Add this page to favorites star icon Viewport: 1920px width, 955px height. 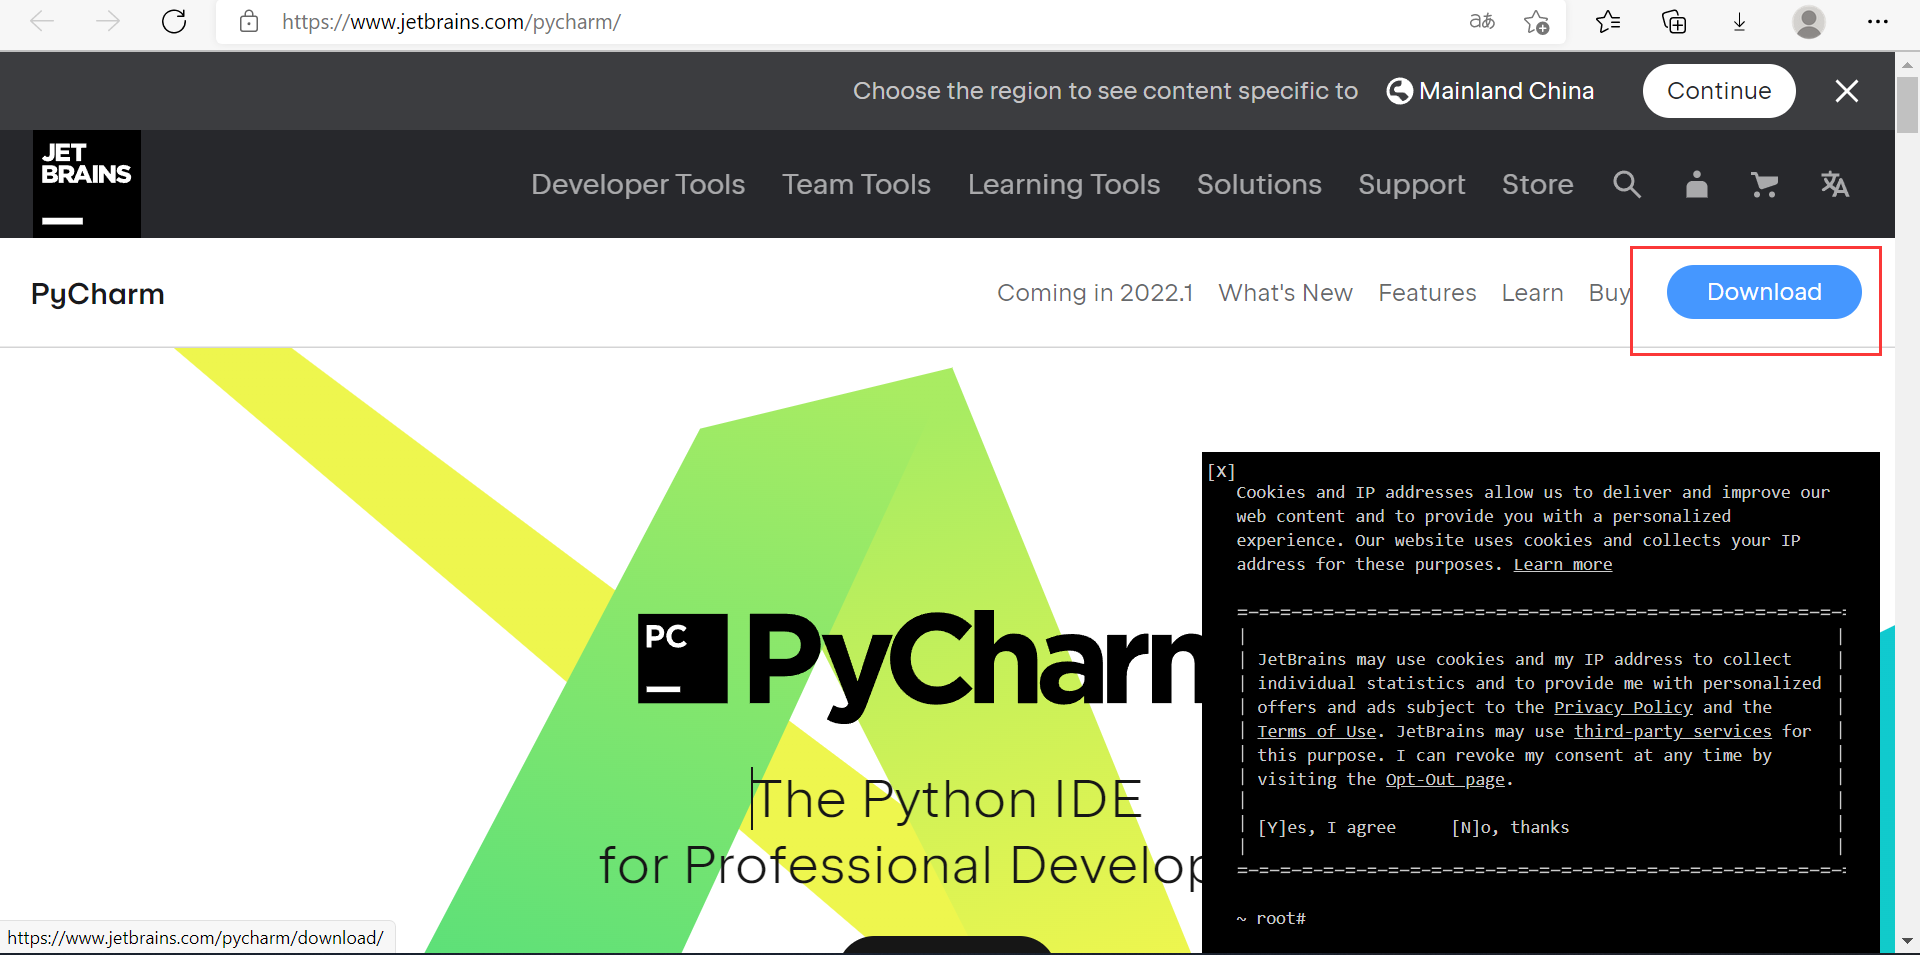point(1537,21)
